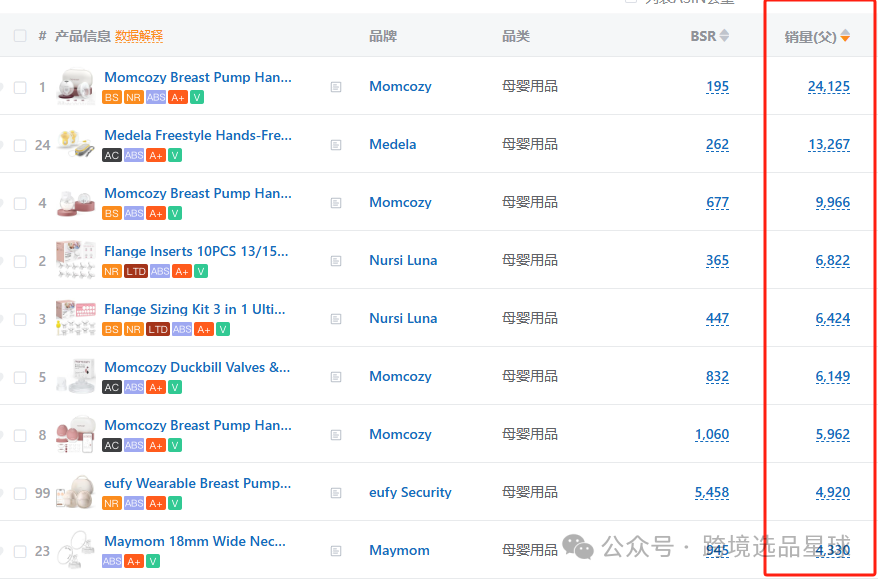Check the box for row 3 Flange Sizing Kit
878x581 pixels.
[x=20, y=320]
